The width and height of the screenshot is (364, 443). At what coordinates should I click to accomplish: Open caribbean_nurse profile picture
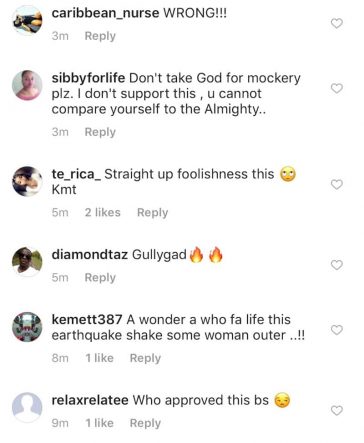[x=27, y=20]
